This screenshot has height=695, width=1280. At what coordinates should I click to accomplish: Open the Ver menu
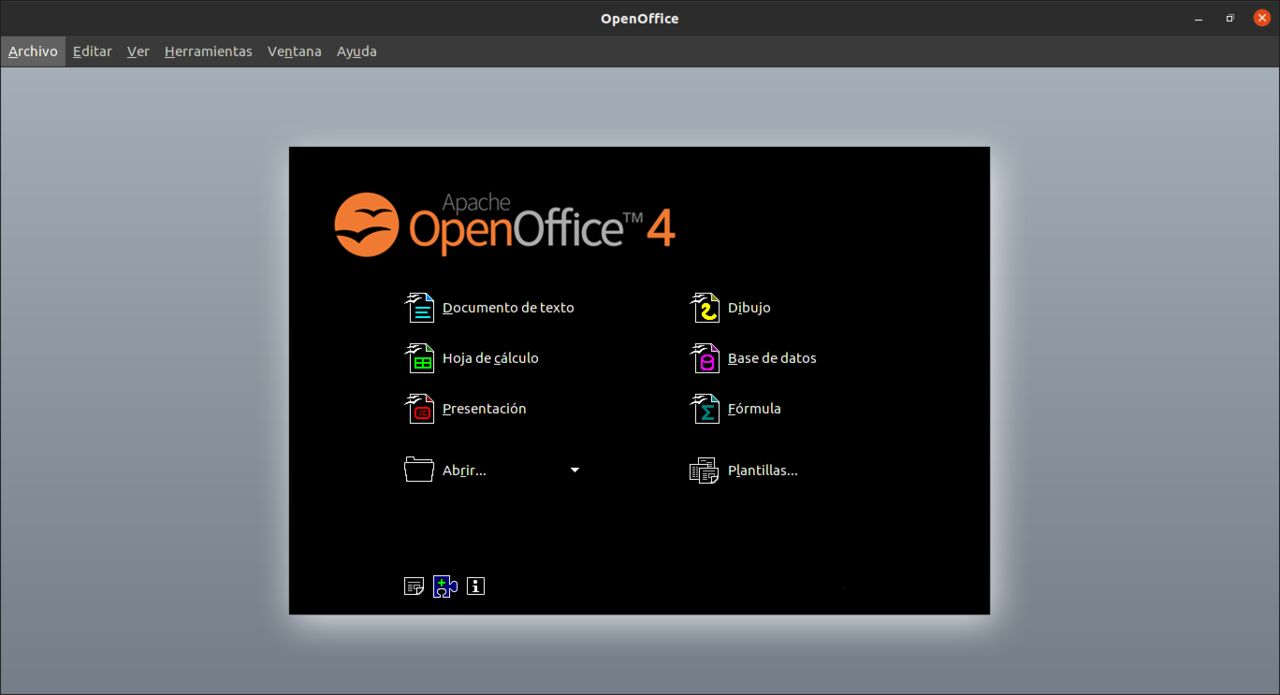[138, 51]
